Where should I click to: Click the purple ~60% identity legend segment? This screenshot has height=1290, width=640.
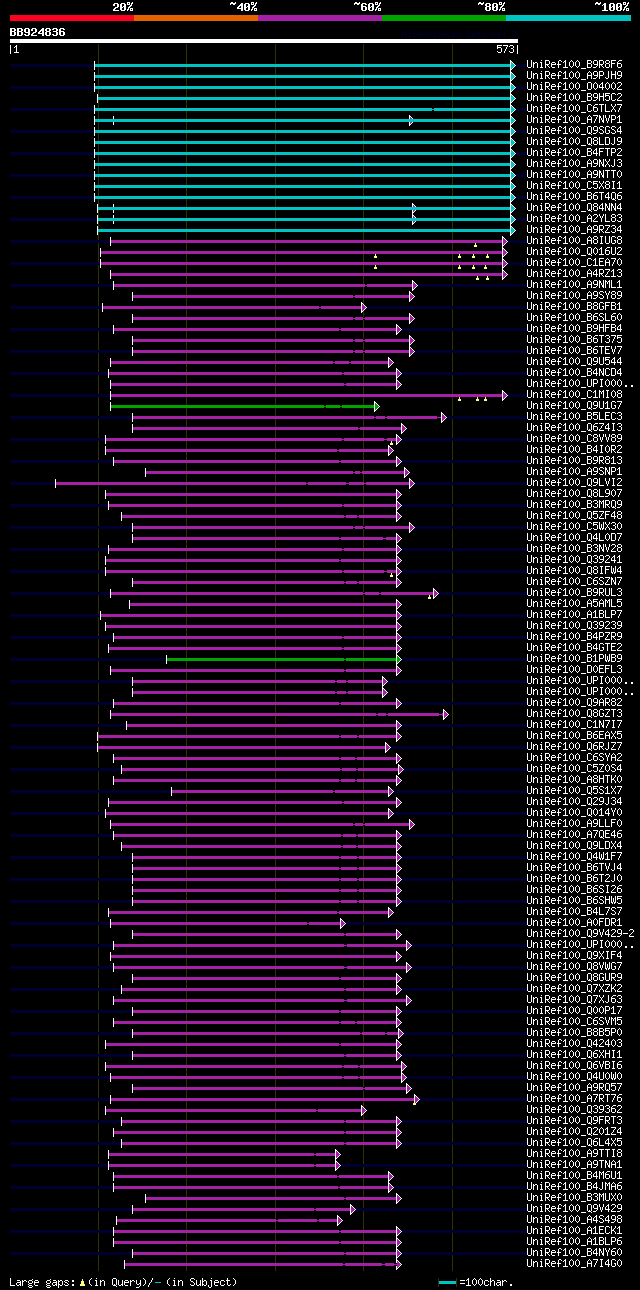coord(319,18)
